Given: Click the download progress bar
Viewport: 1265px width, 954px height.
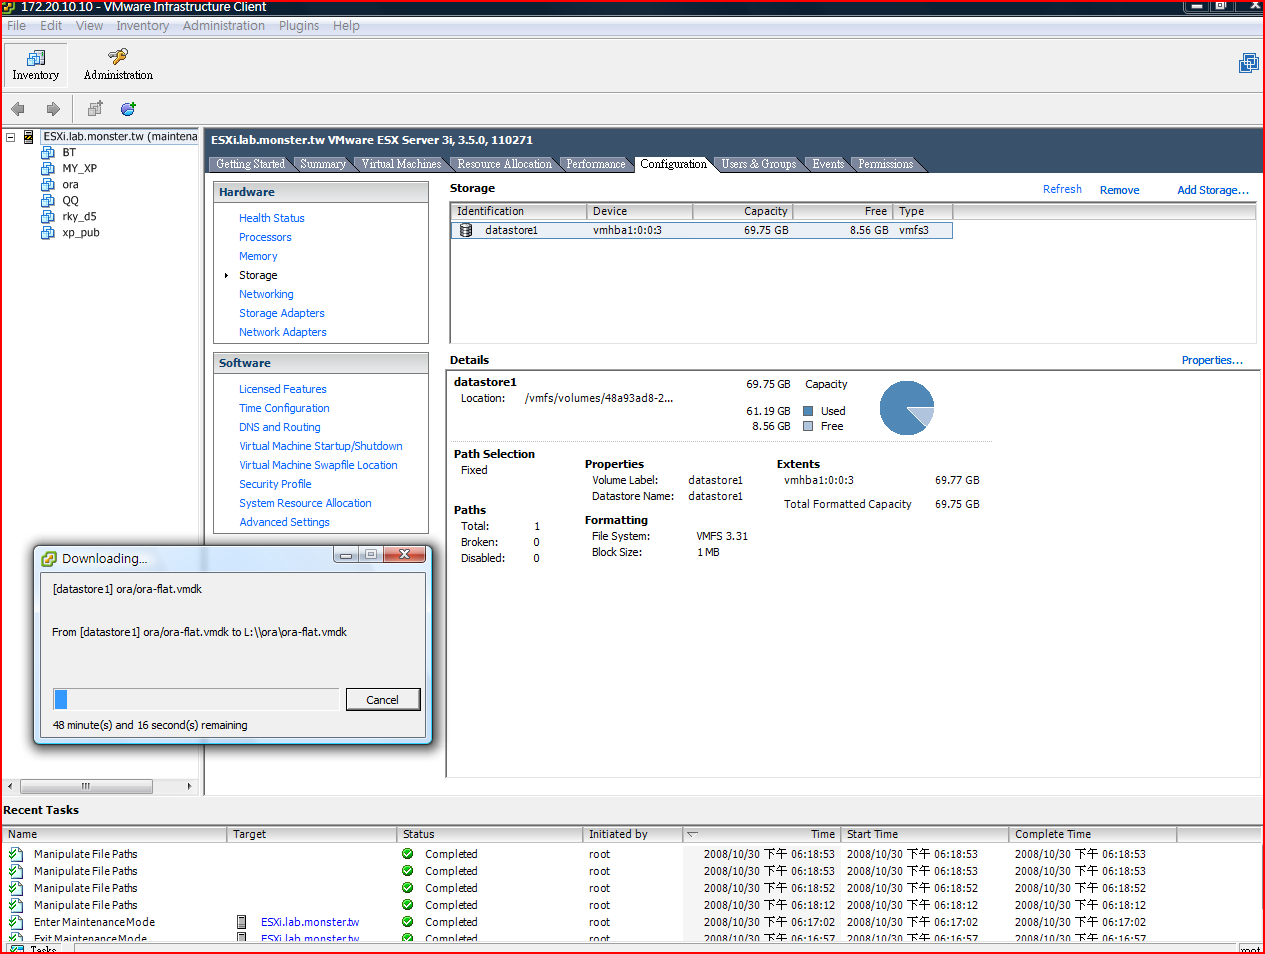Looking at the screenshot, I should pyautogui.click(x=196, y=699).
